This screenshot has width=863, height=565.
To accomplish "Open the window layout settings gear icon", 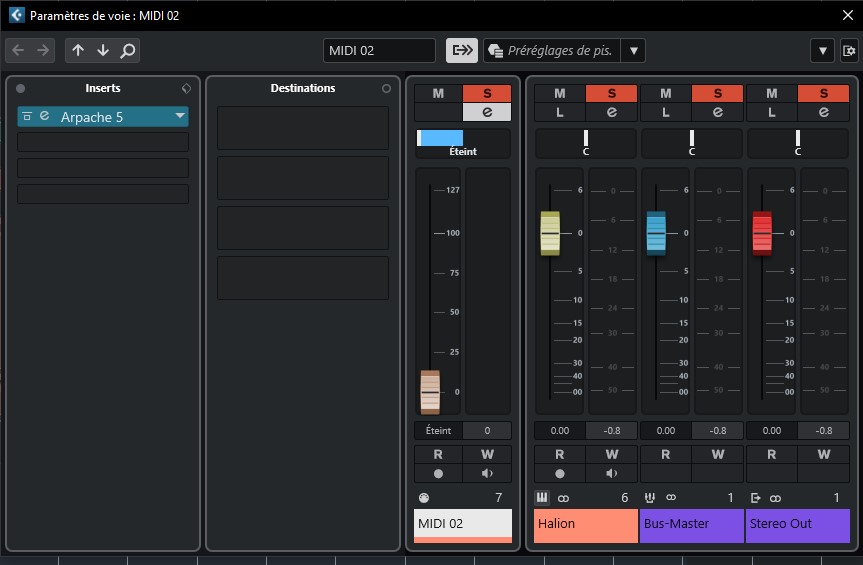I will coord(849,51).
